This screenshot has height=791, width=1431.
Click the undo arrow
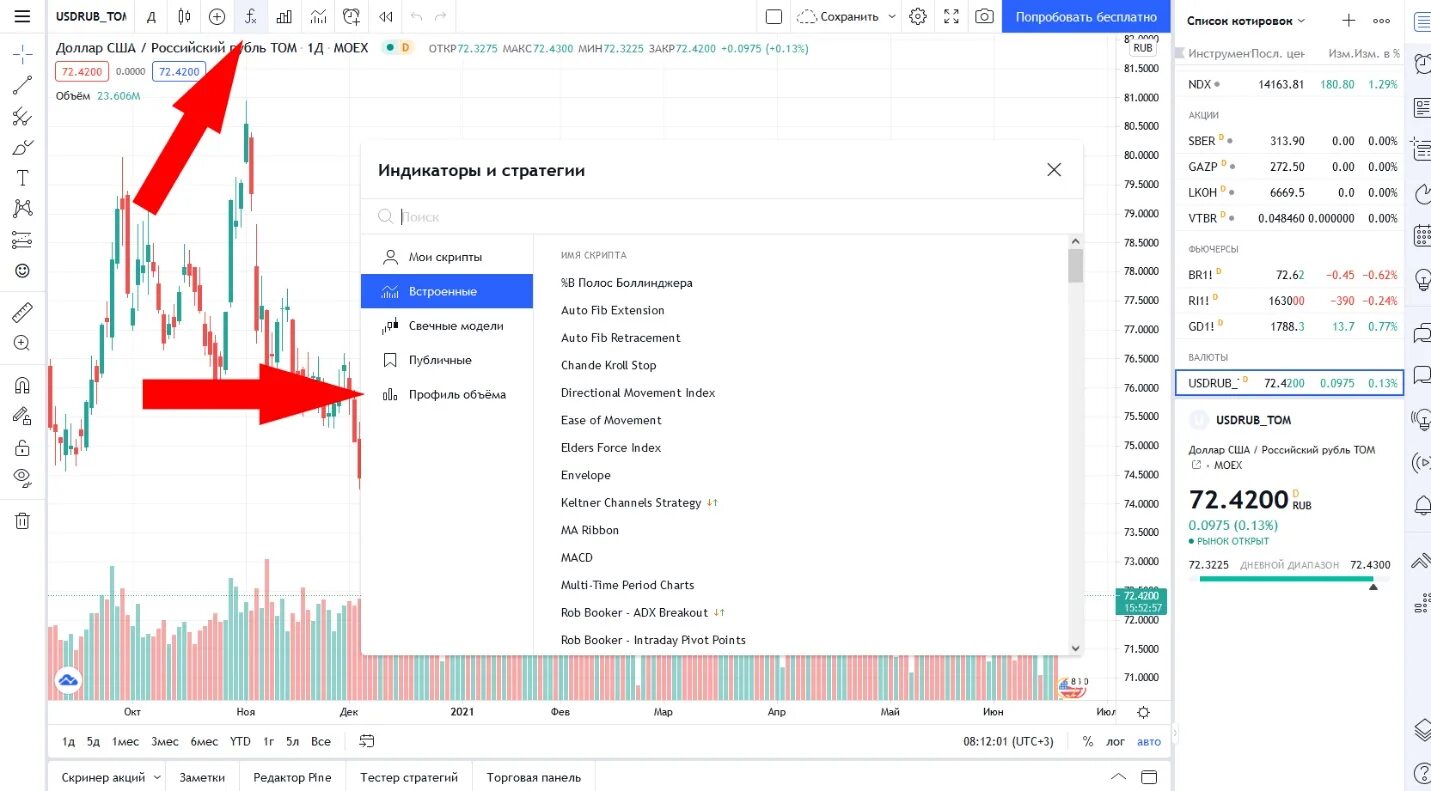pos(416,16)
